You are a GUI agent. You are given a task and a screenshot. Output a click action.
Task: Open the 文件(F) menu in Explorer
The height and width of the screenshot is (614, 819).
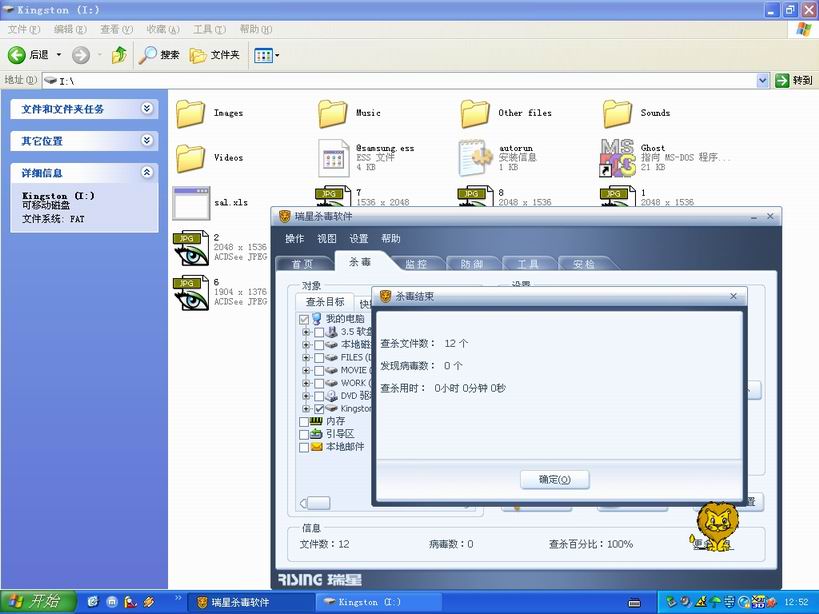[x=24, y=29]
